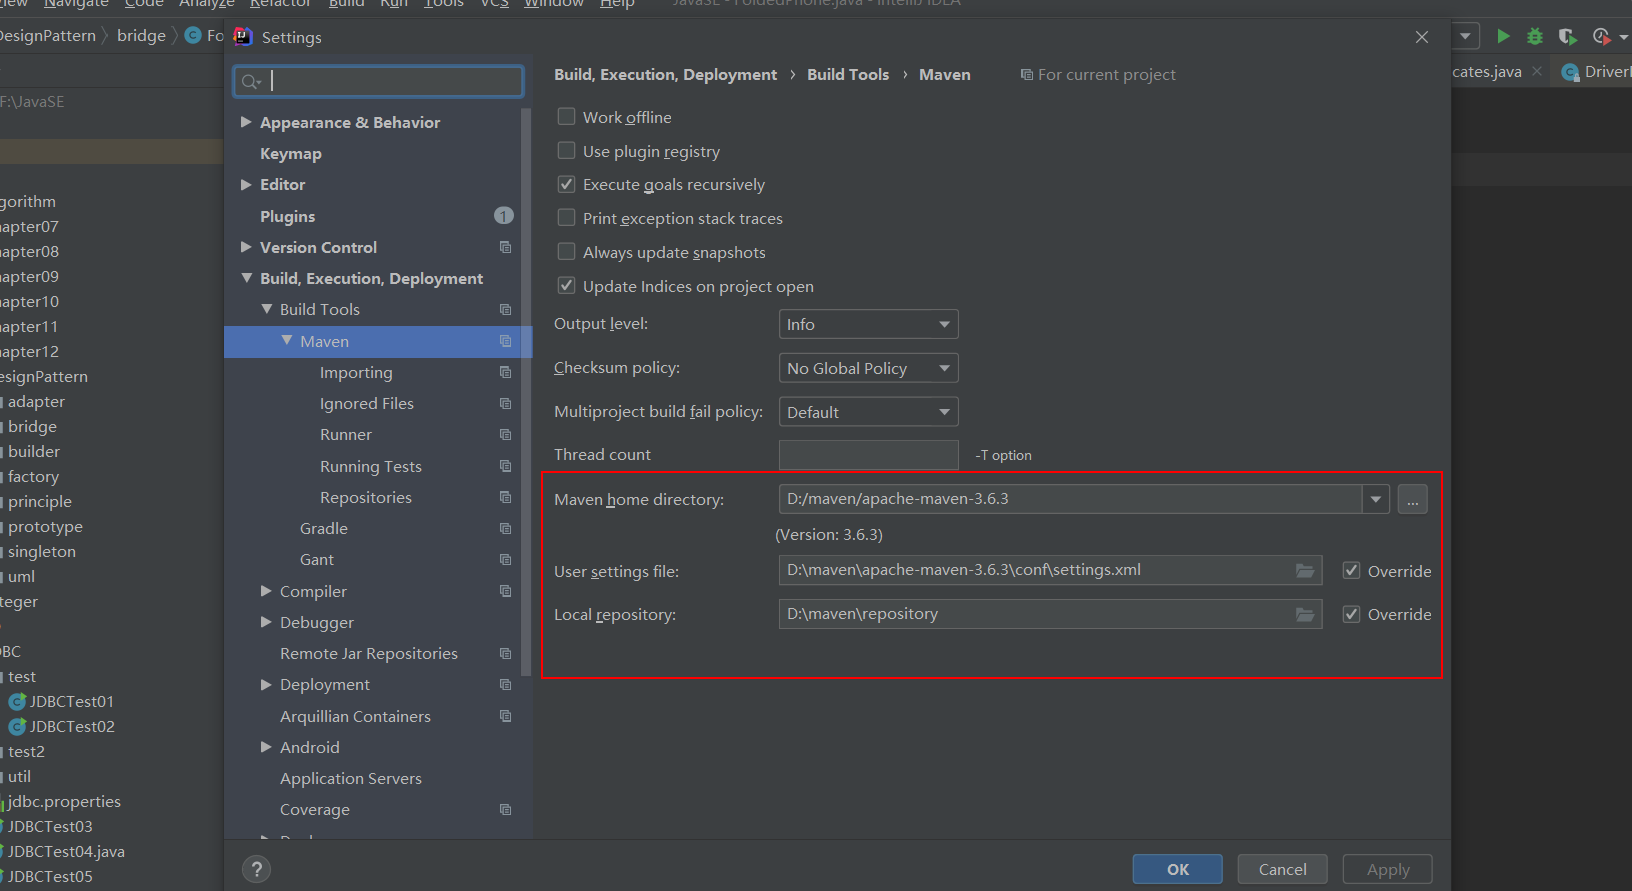The width and height of the screenshot is (1632, 891).
Task: Click the project-level icon next to Ignored Files
Action: (x=505, y=403)
